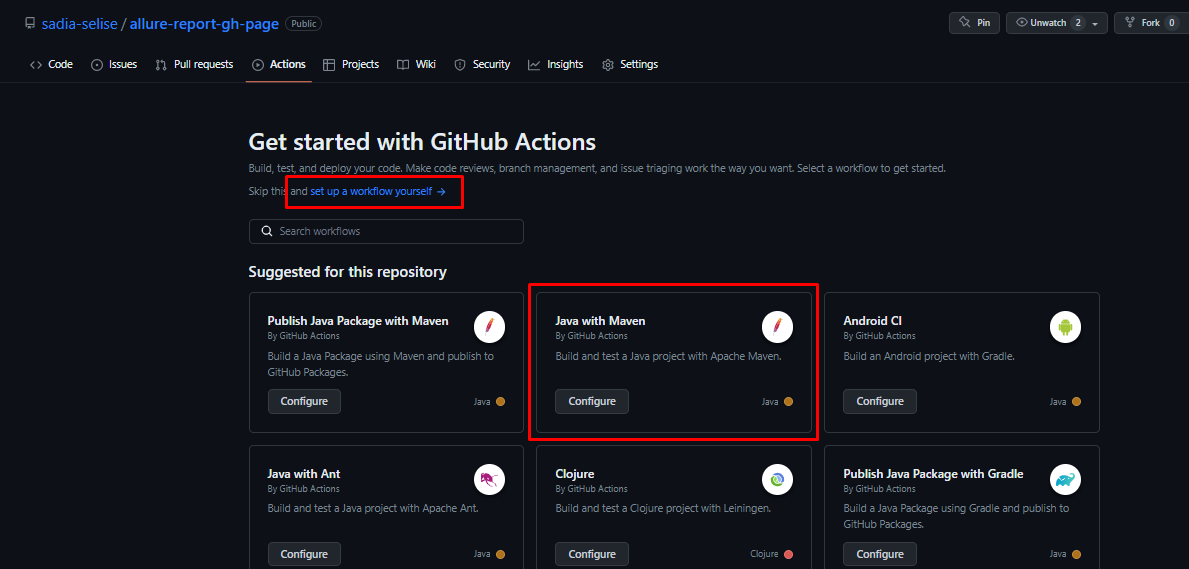Configure the Java with Maven workflow
The image size is (1189, 569).
coord(592,401)
